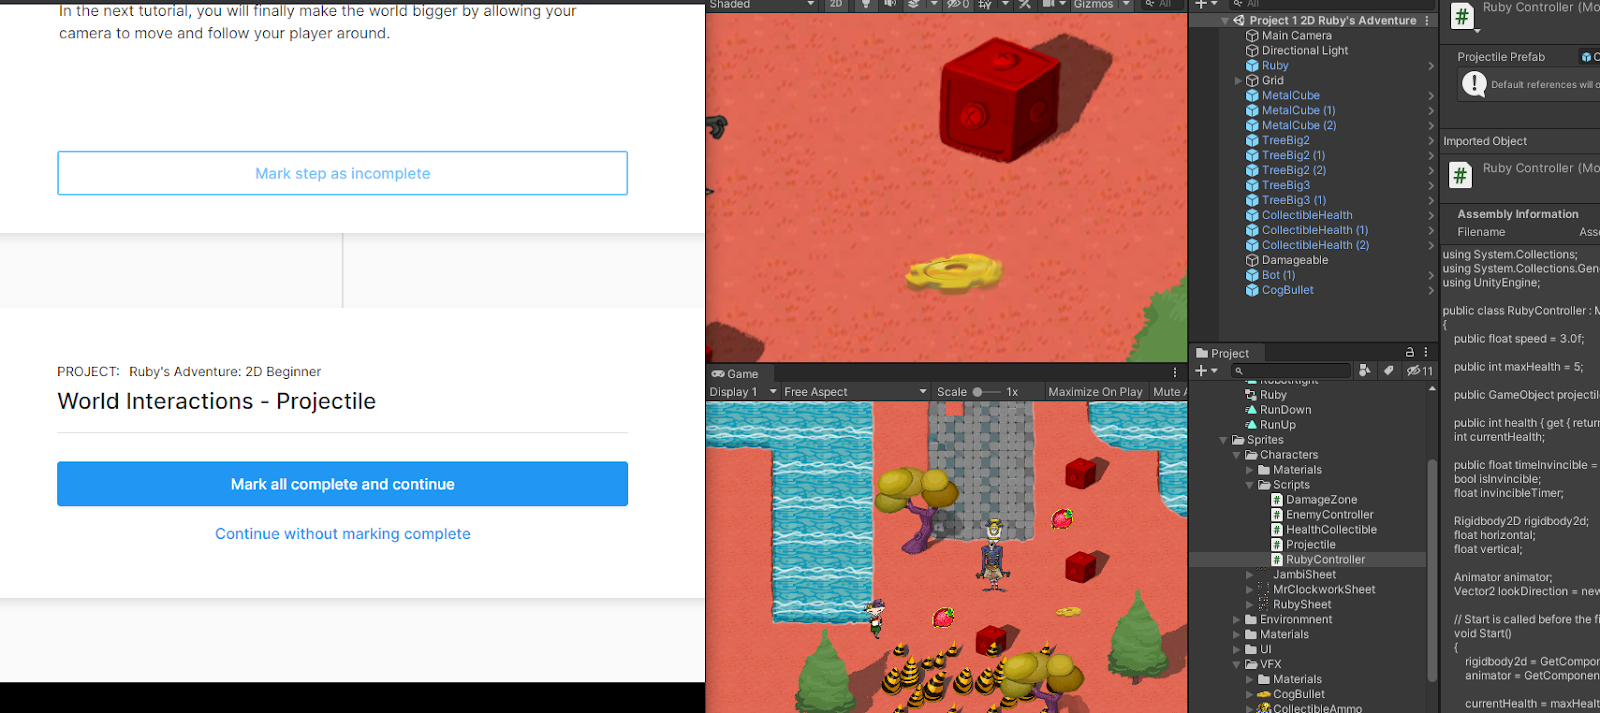This screenshot has width=1600, height=713.
Task: Select the RubyController script row
Action: 1308,560
